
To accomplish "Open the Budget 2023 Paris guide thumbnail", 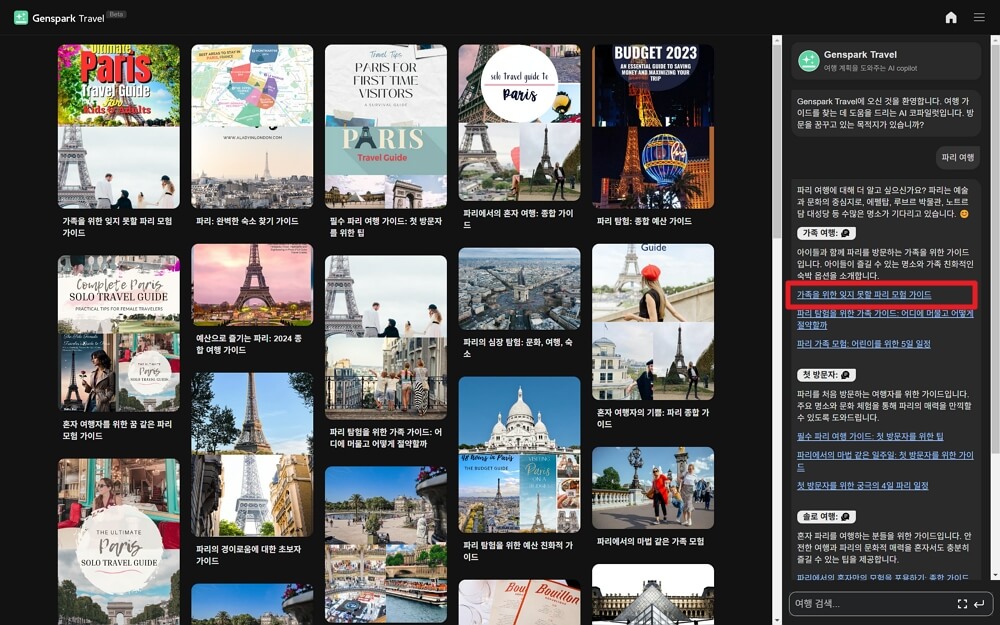I will pyautogui.click(x=653, y=126).
